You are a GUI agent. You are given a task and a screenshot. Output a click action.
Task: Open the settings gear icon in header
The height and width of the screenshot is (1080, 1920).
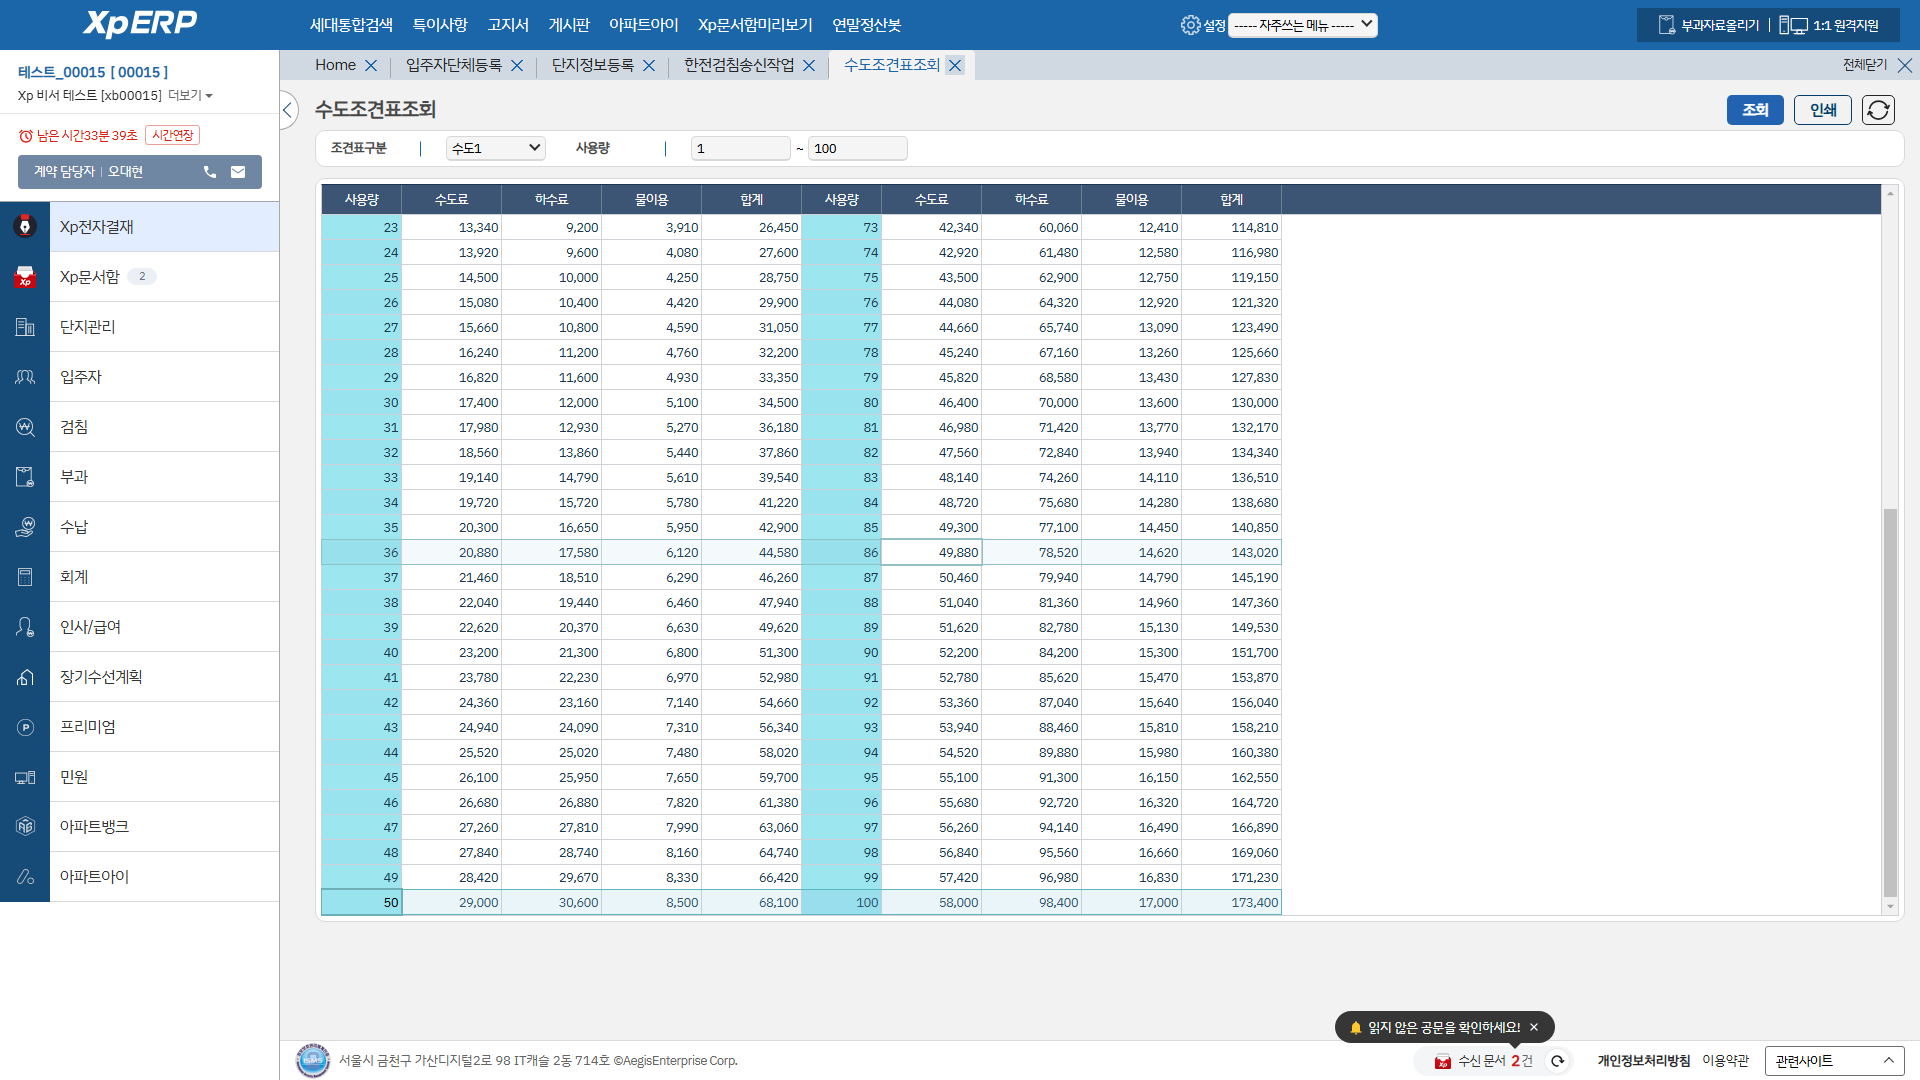pos(1190,25)
